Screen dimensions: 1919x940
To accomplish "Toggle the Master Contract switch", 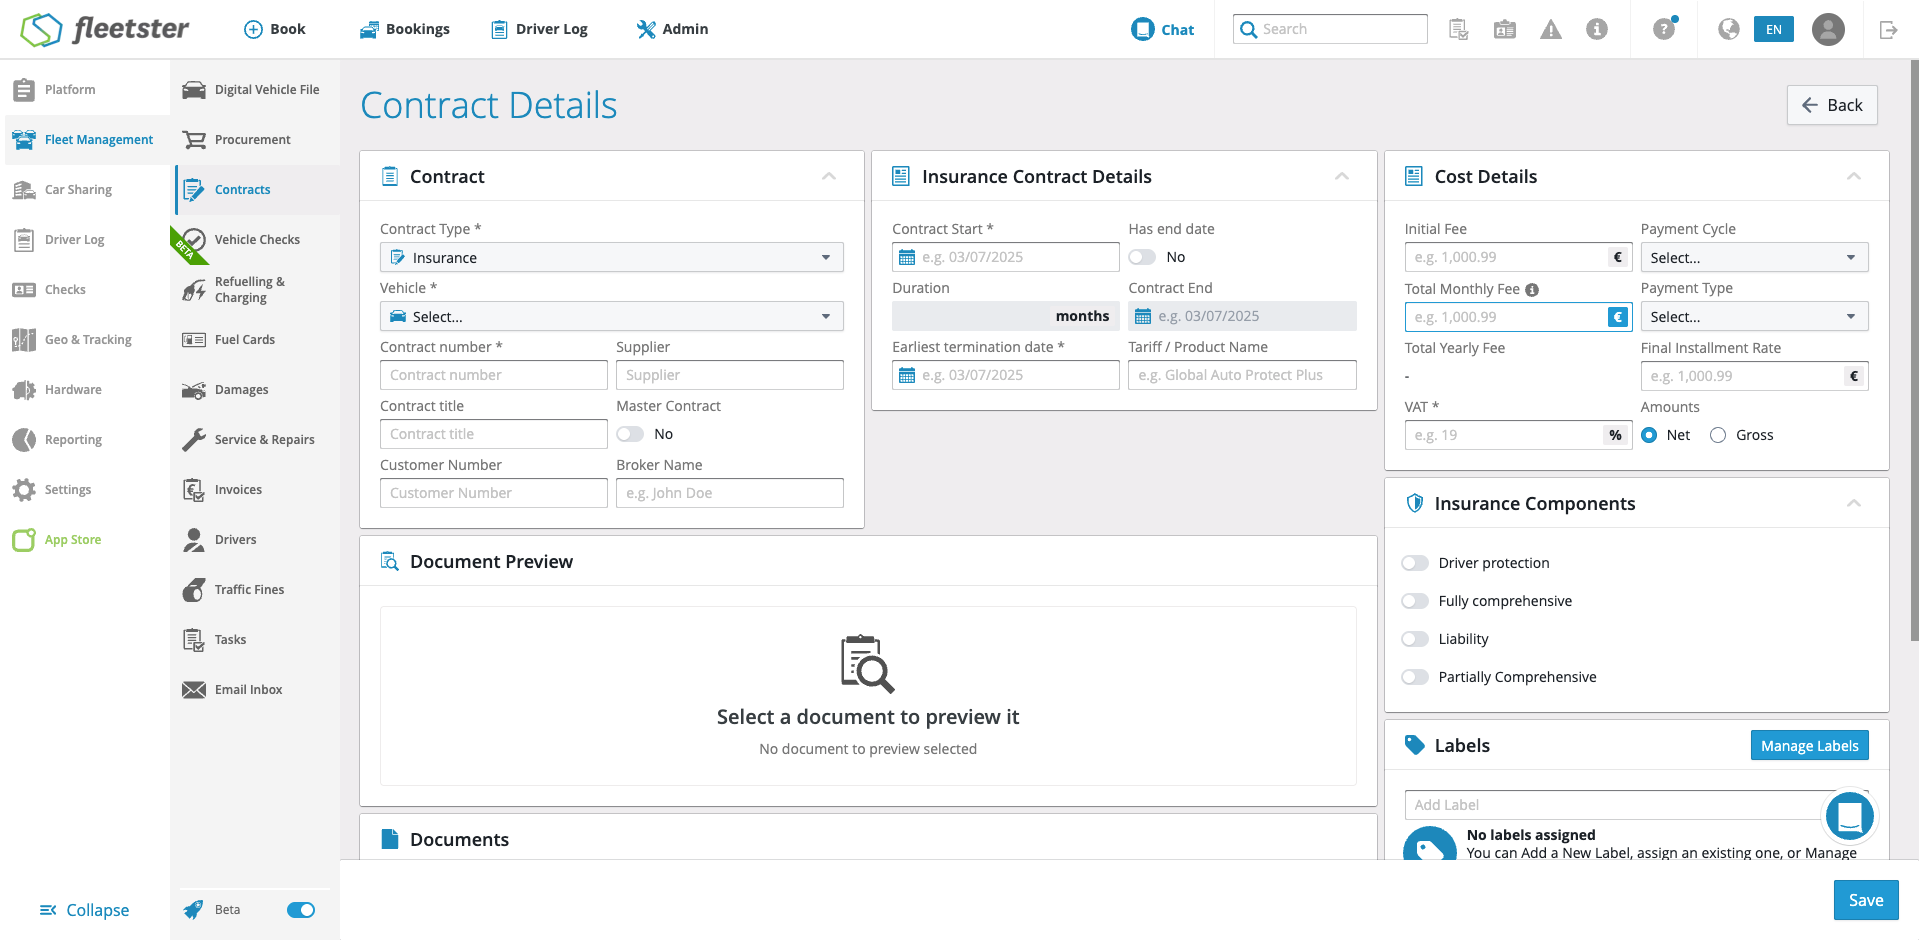I will click(630, 434).
